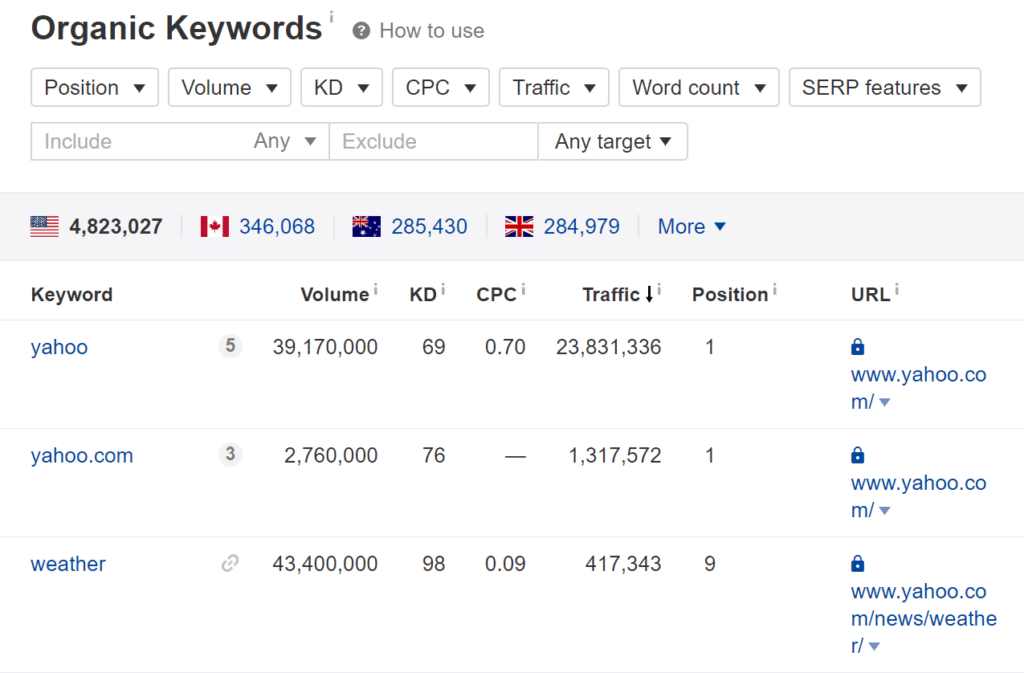Open the KD filter dropdown

[x=342, y=87]
